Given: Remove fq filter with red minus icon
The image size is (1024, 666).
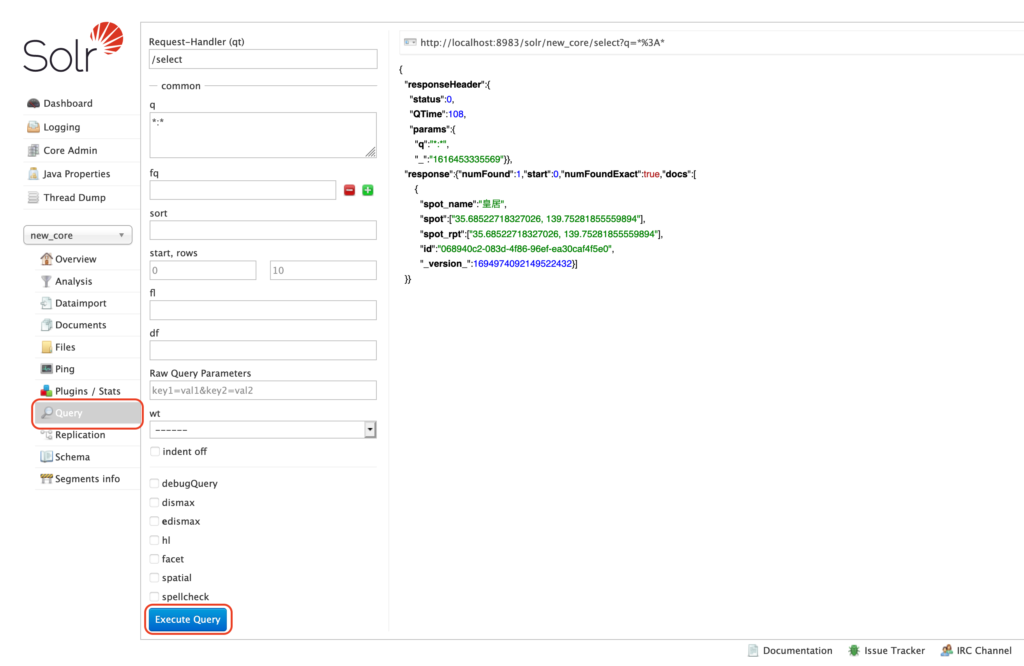Looking at the screenshot, I should click(349, 190).
